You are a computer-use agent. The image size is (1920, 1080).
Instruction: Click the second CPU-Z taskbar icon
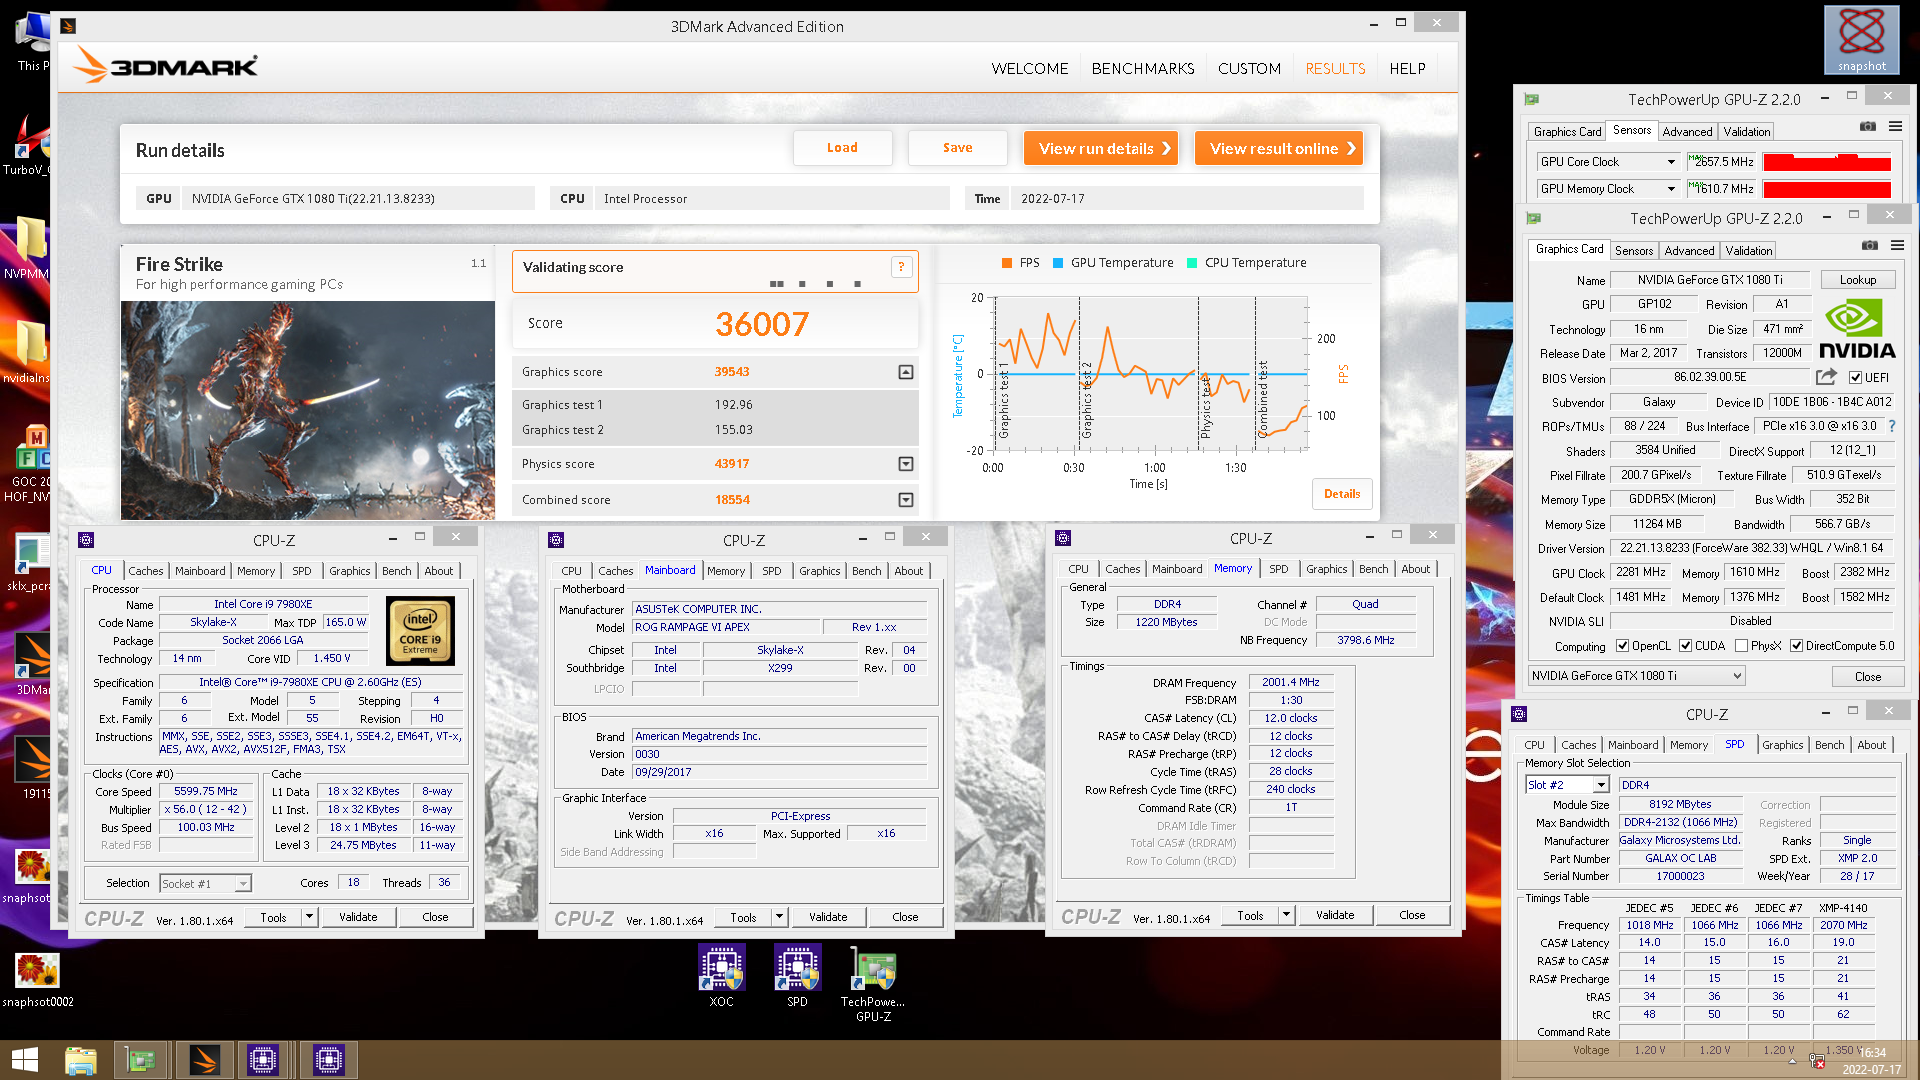[x=329, y=1060]
